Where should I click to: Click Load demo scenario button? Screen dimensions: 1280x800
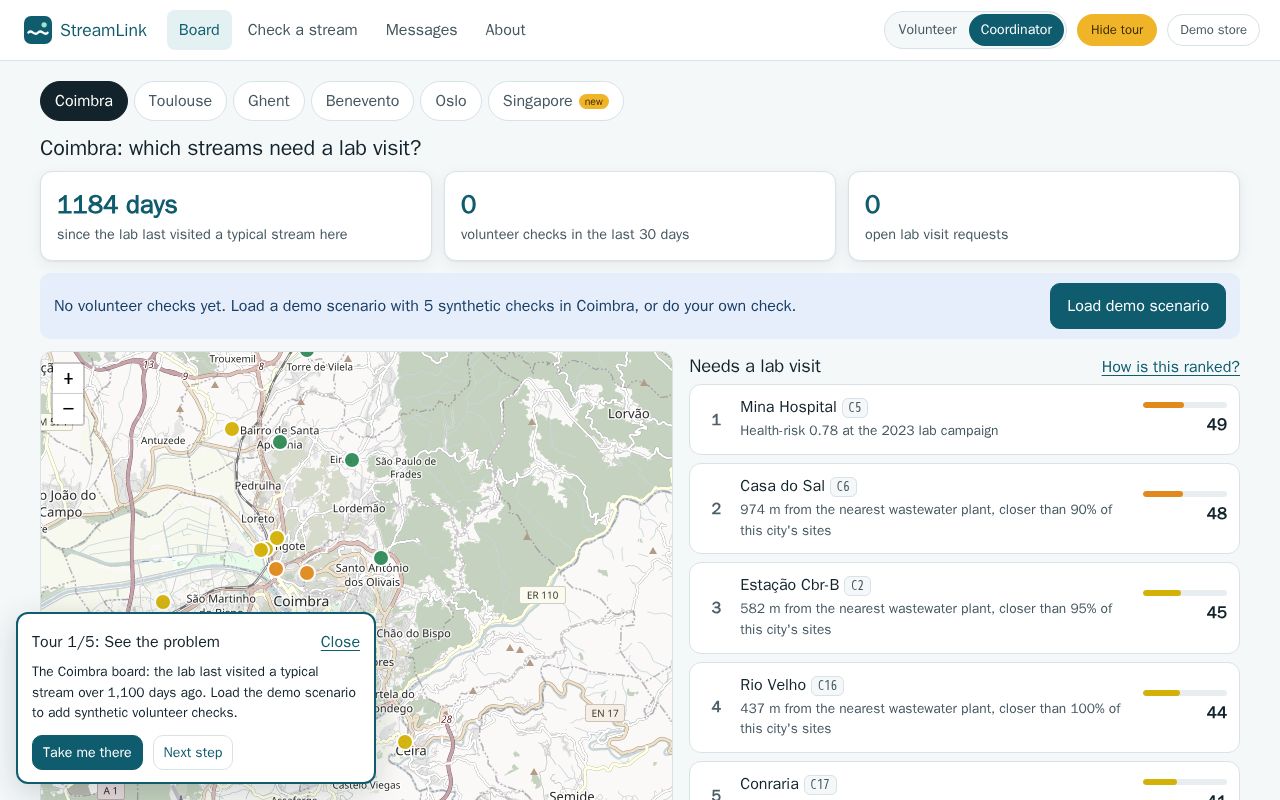(1138, 306)
